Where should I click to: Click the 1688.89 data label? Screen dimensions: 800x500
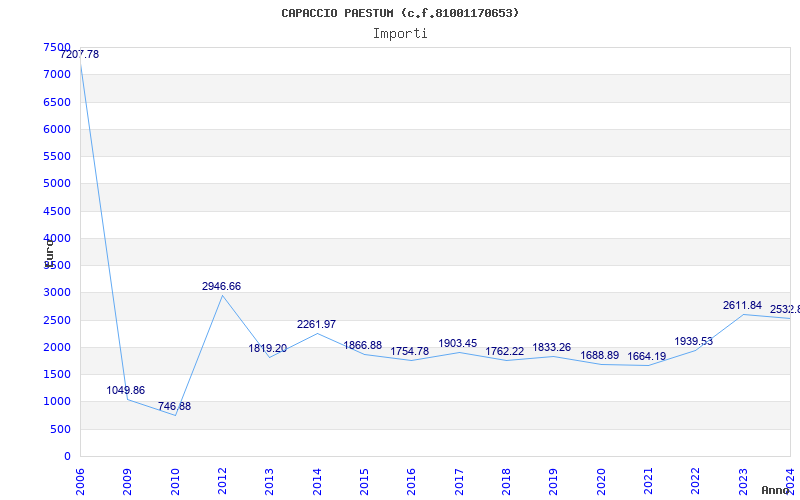[x=599, y=355]
